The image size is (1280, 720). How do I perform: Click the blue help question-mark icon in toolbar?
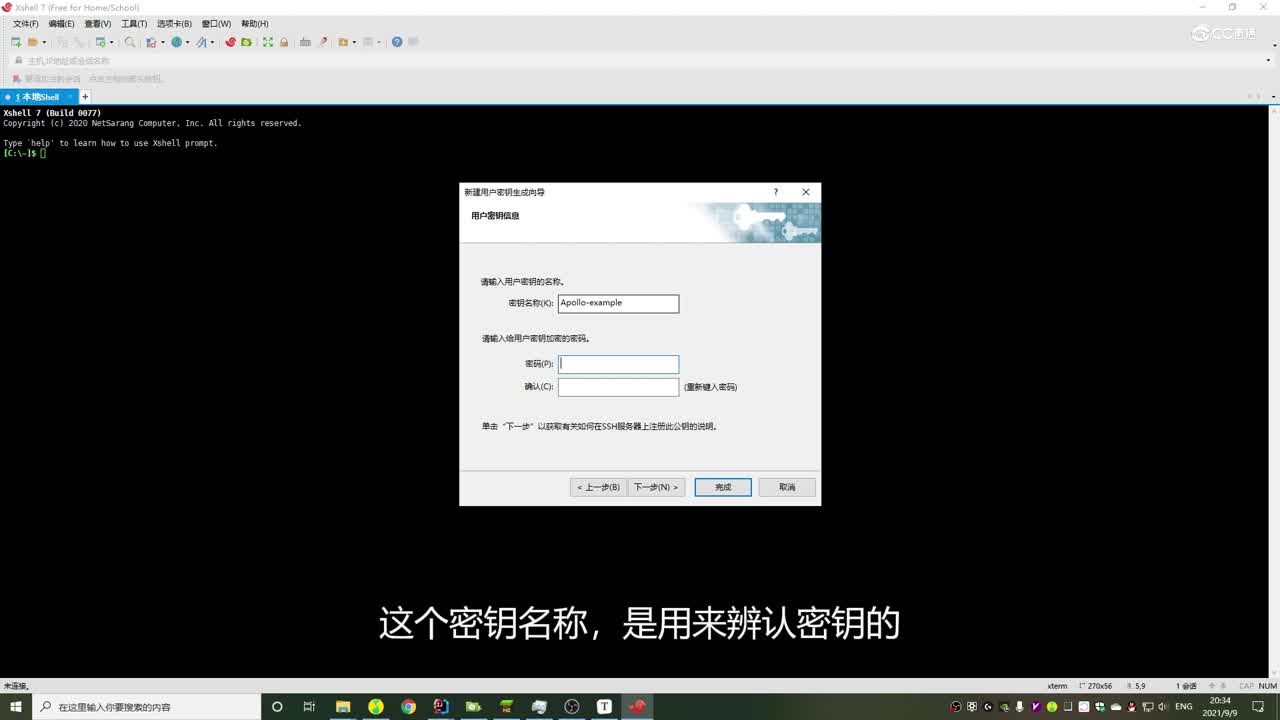397,42
